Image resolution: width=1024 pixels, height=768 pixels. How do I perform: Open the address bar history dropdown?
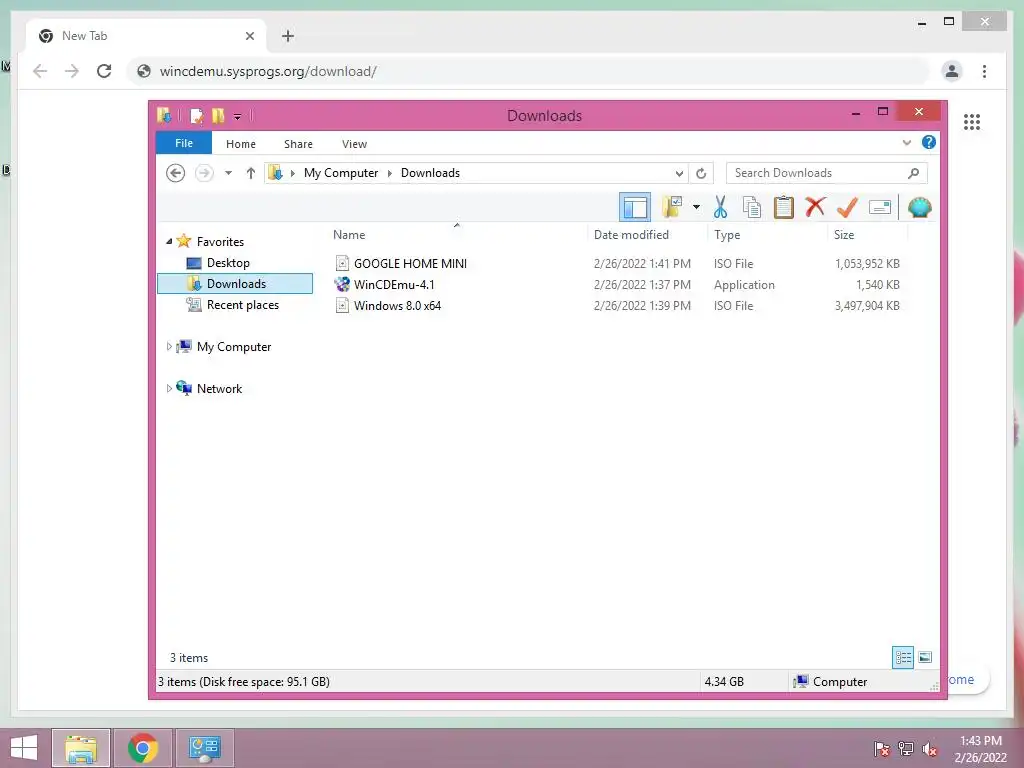pos(679,173)
